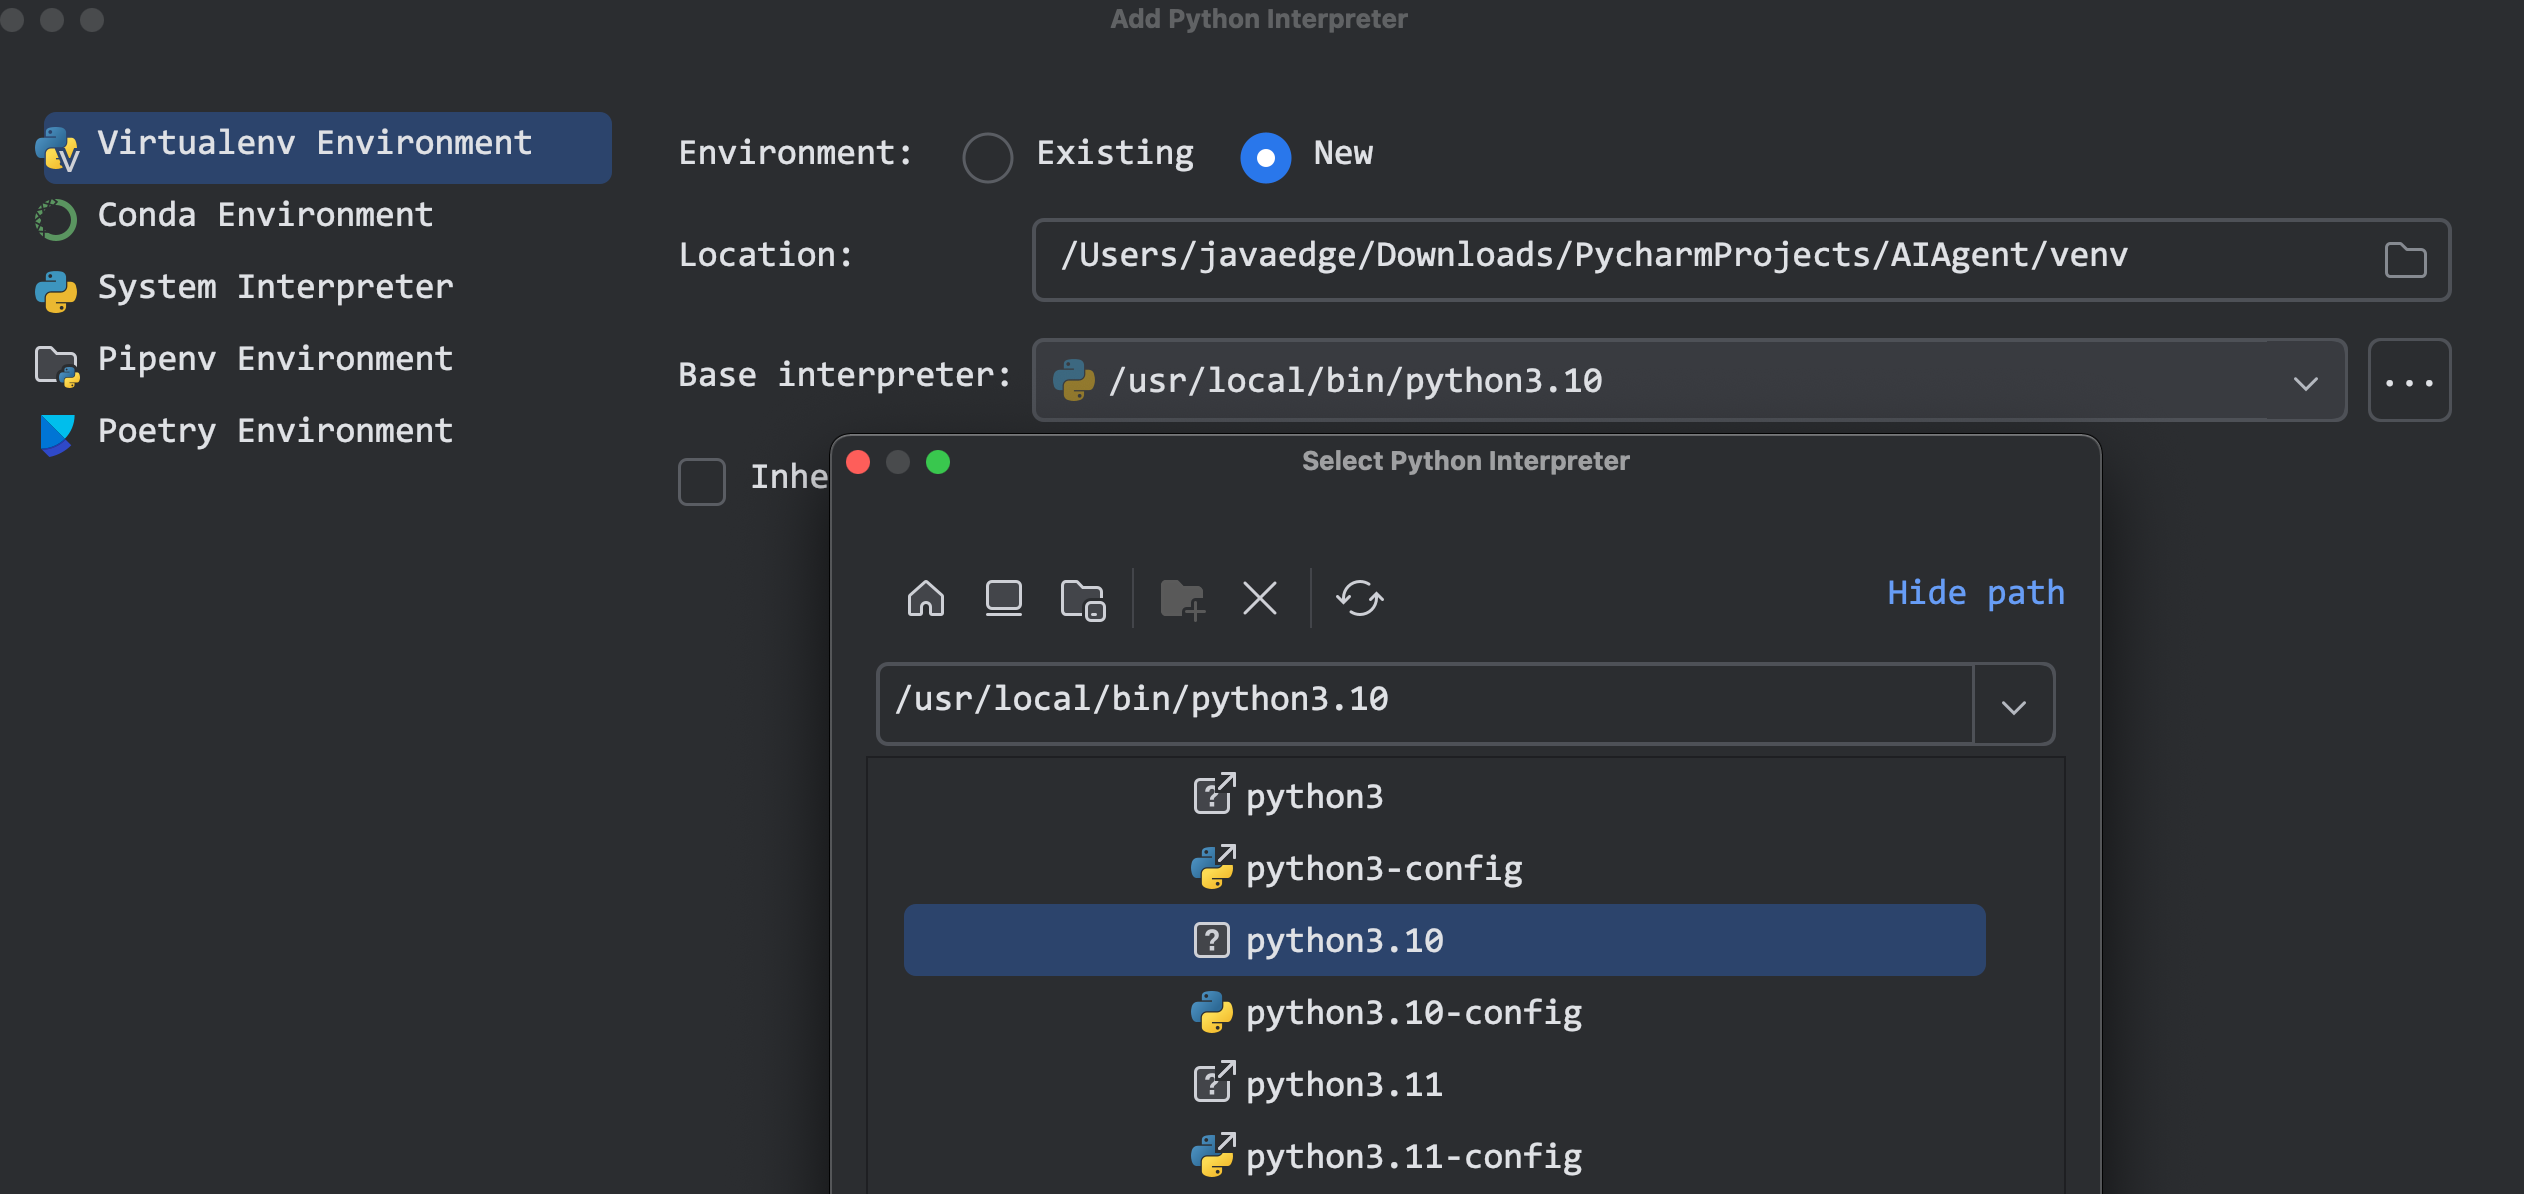Image resolution: width=2524 pixels, height=1194 pixels.
Task: Select the Existing environment radio button
Action: [987, 154]
